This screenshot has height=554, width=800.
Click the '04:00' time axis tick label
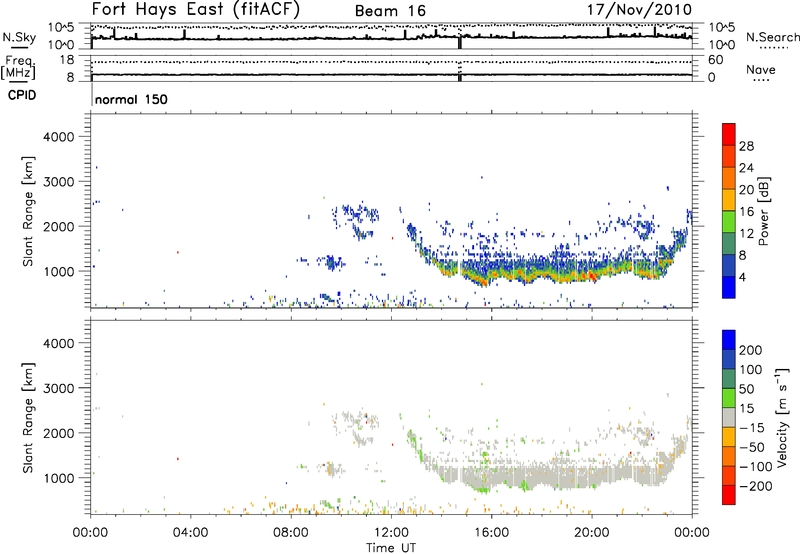pyautogui.click(x=190, y=533)
